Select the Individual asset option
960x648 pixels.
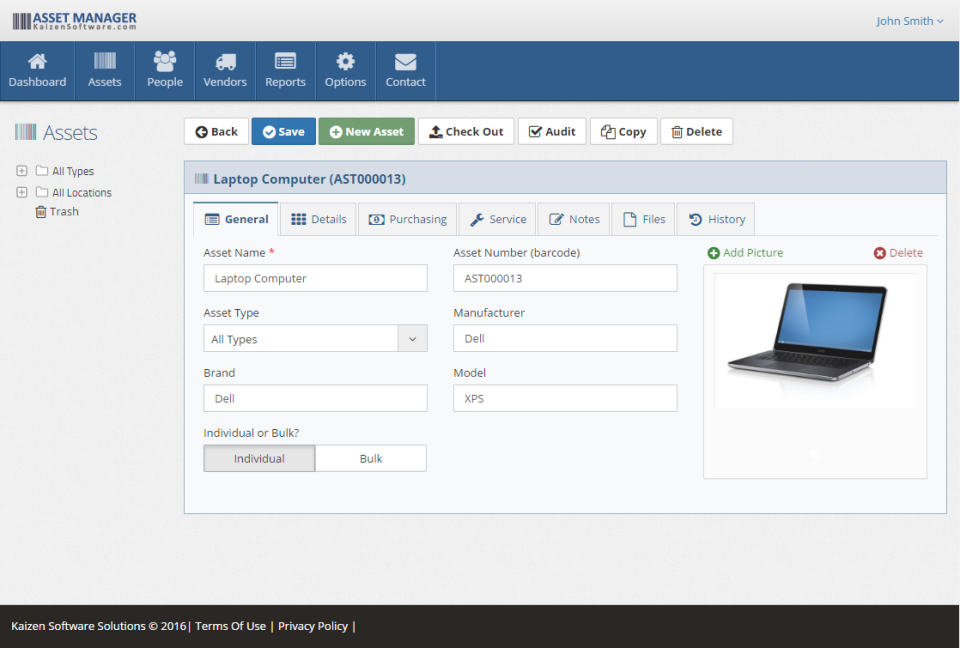click(259, 458)
